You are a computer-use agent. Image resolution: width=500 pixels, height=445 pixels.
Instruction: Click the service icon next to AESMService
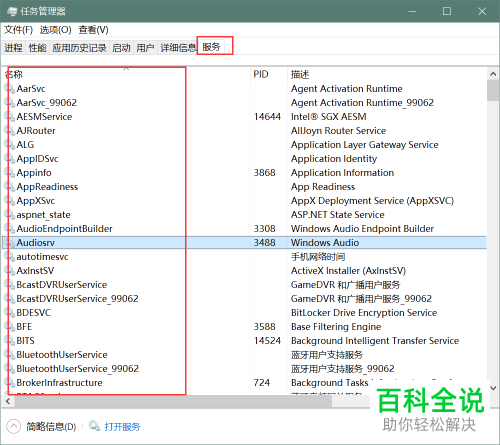pos(10,117)
